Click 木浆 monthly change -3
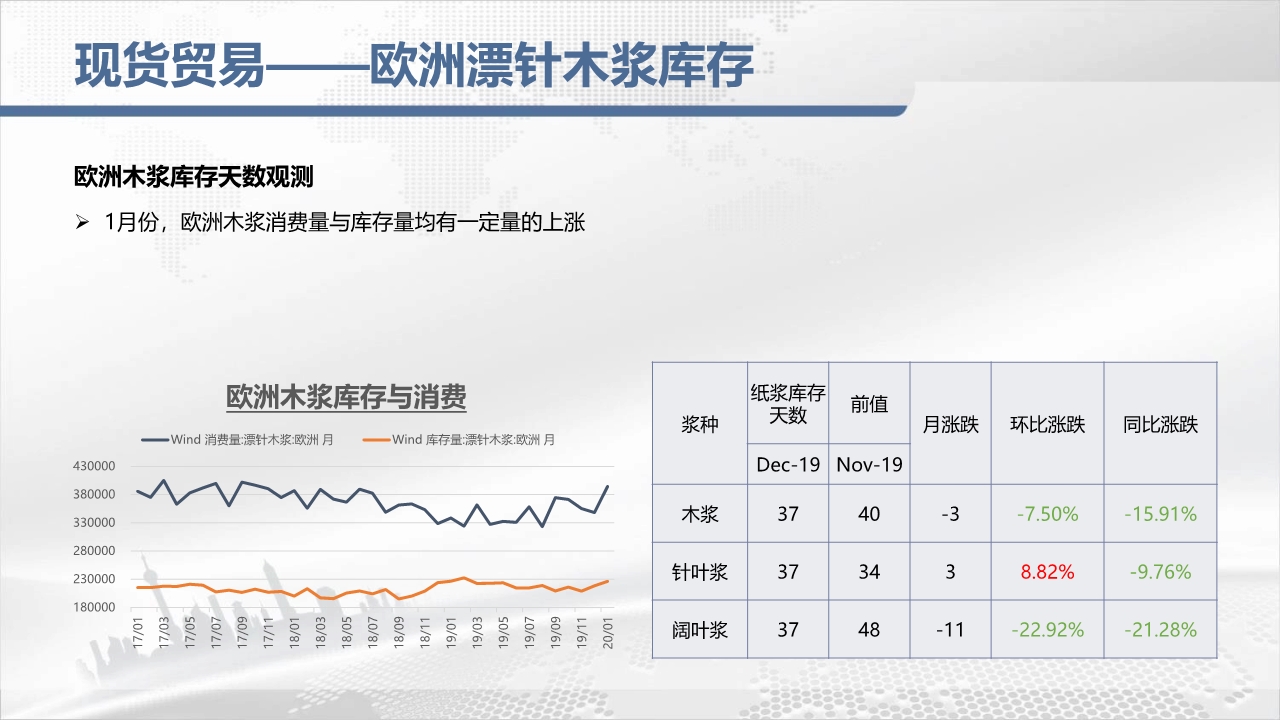The image size is (1280, 720). 950,514
